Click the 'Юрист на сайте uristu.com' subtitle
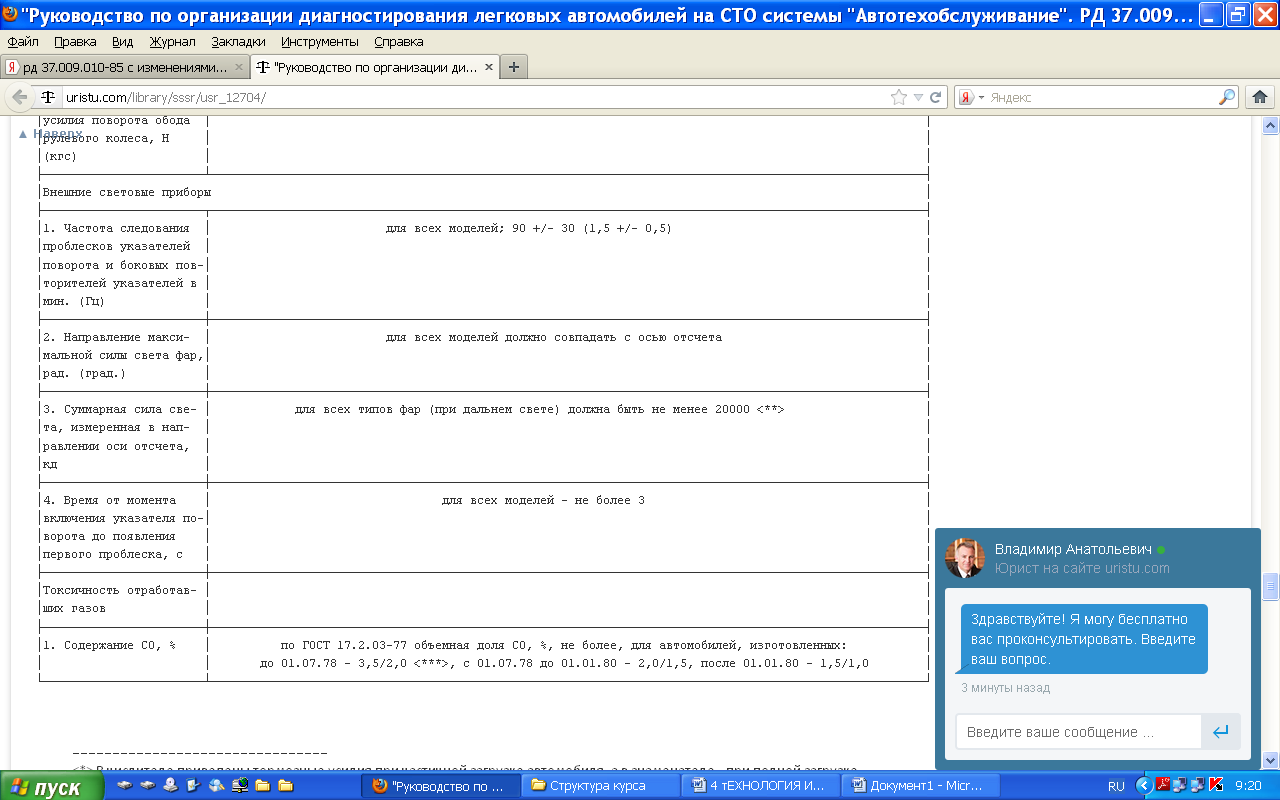 coord(1082,568)
